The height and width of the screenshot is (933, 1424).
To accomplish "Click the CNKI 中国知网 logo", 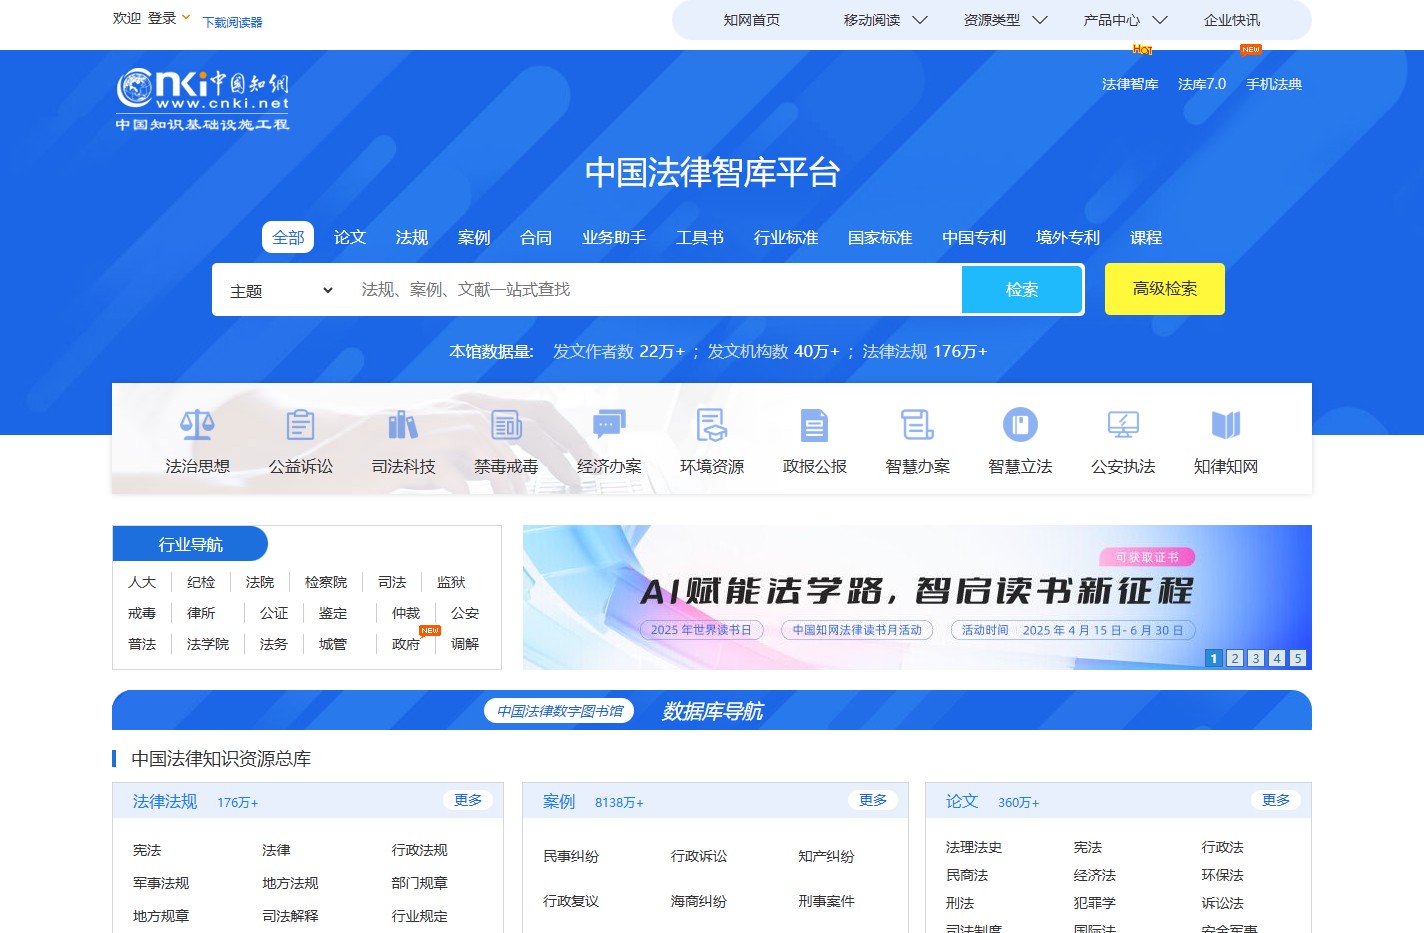I will pos(202,99).
